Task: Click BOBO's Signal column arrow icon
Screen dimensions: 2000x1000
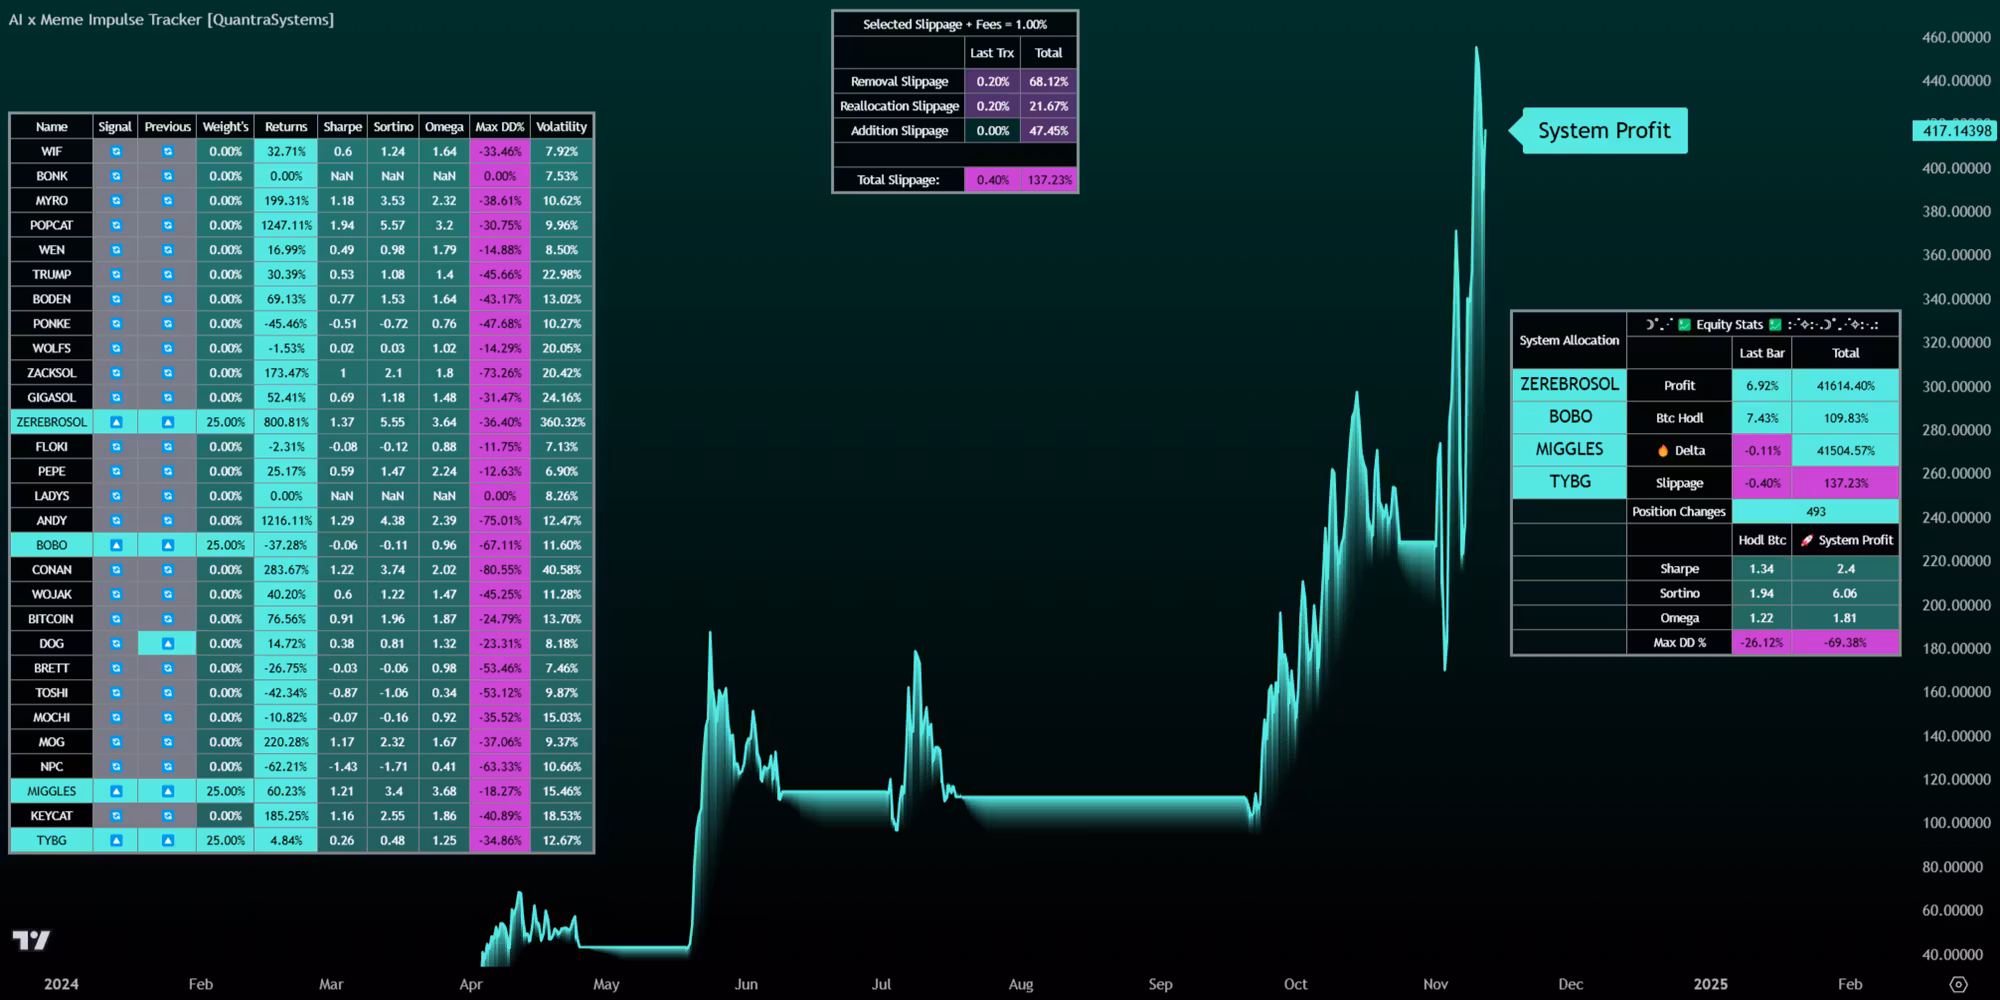Action: click(x=116, y=545)
